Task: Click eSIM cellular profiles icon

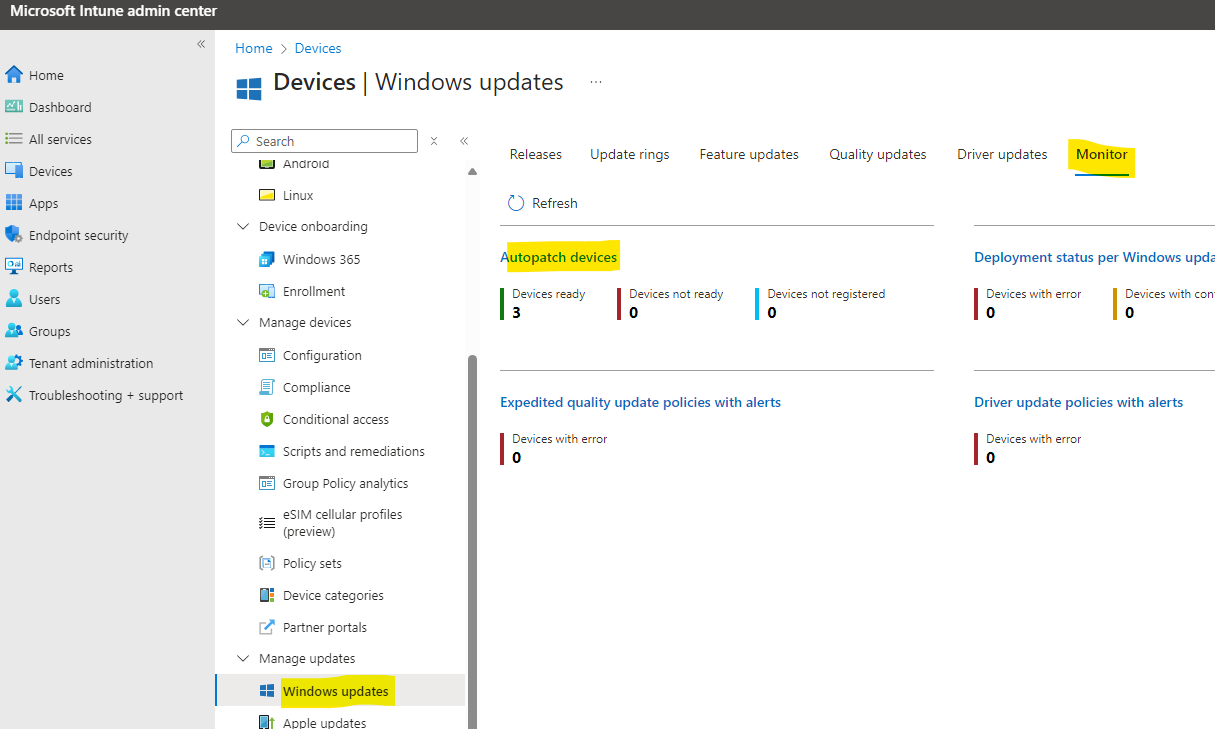Action: coord(267,523)
